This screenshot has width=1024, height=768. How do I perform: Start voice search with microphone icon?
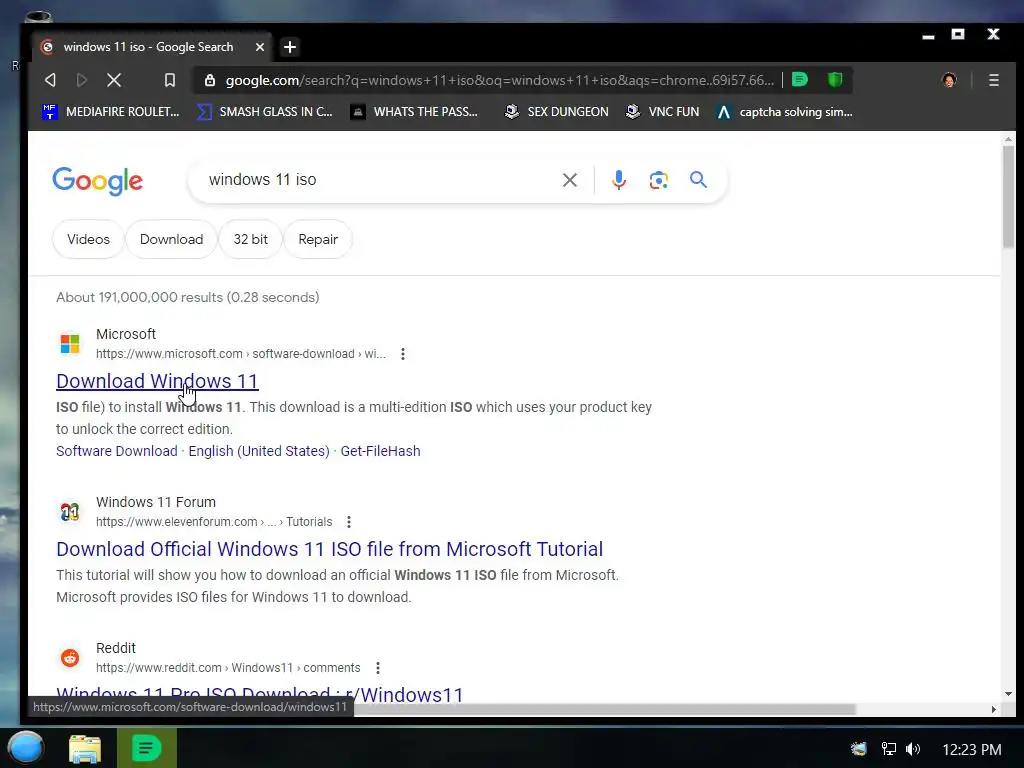618,180
